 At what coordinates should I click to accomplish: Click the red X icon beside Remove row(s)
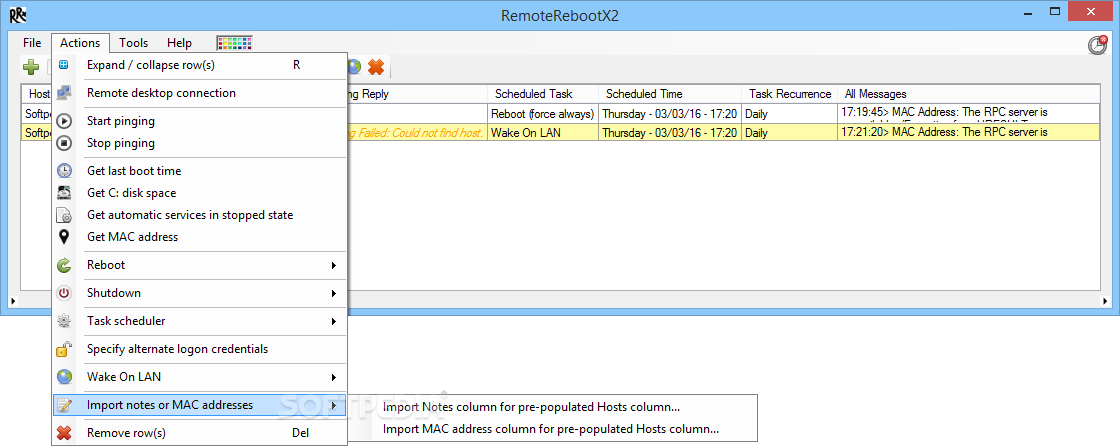[64, 433]
